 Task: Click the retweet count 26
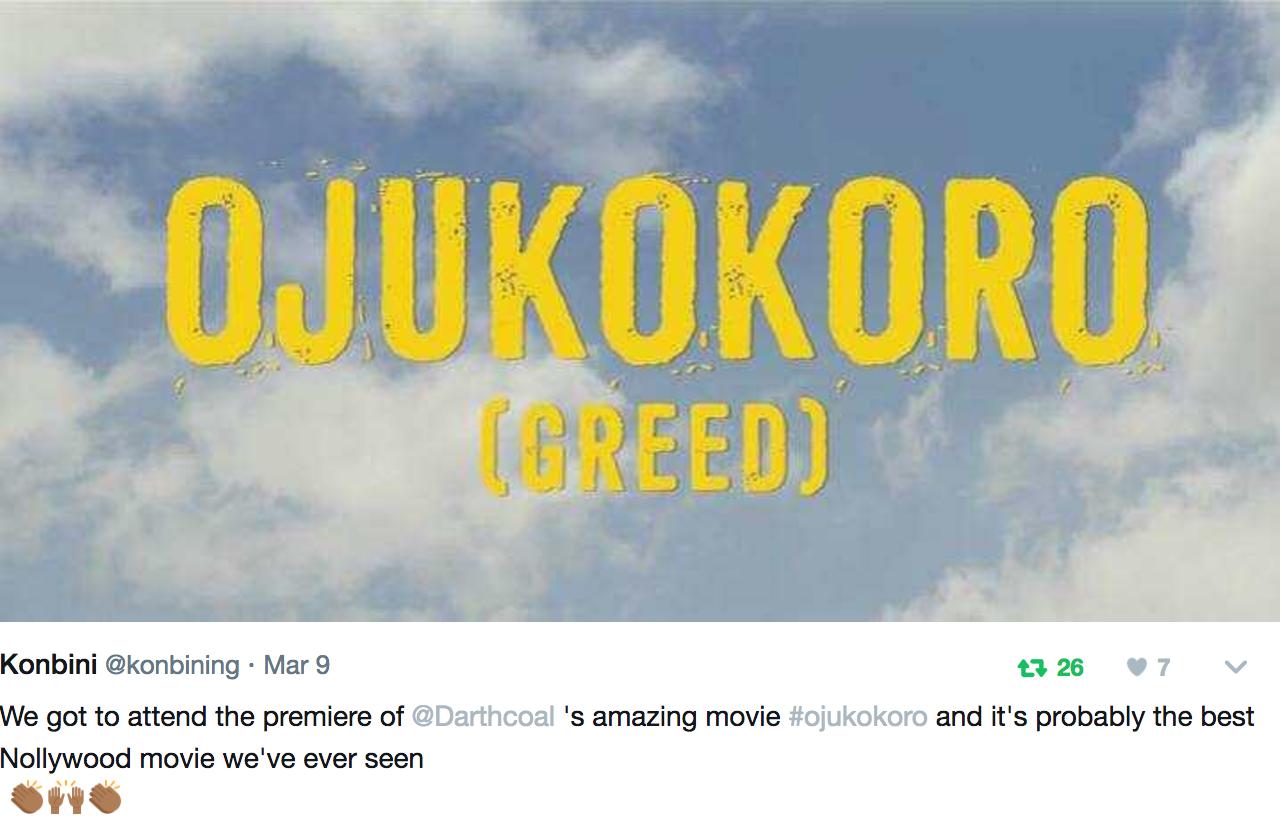[1070, 668]
